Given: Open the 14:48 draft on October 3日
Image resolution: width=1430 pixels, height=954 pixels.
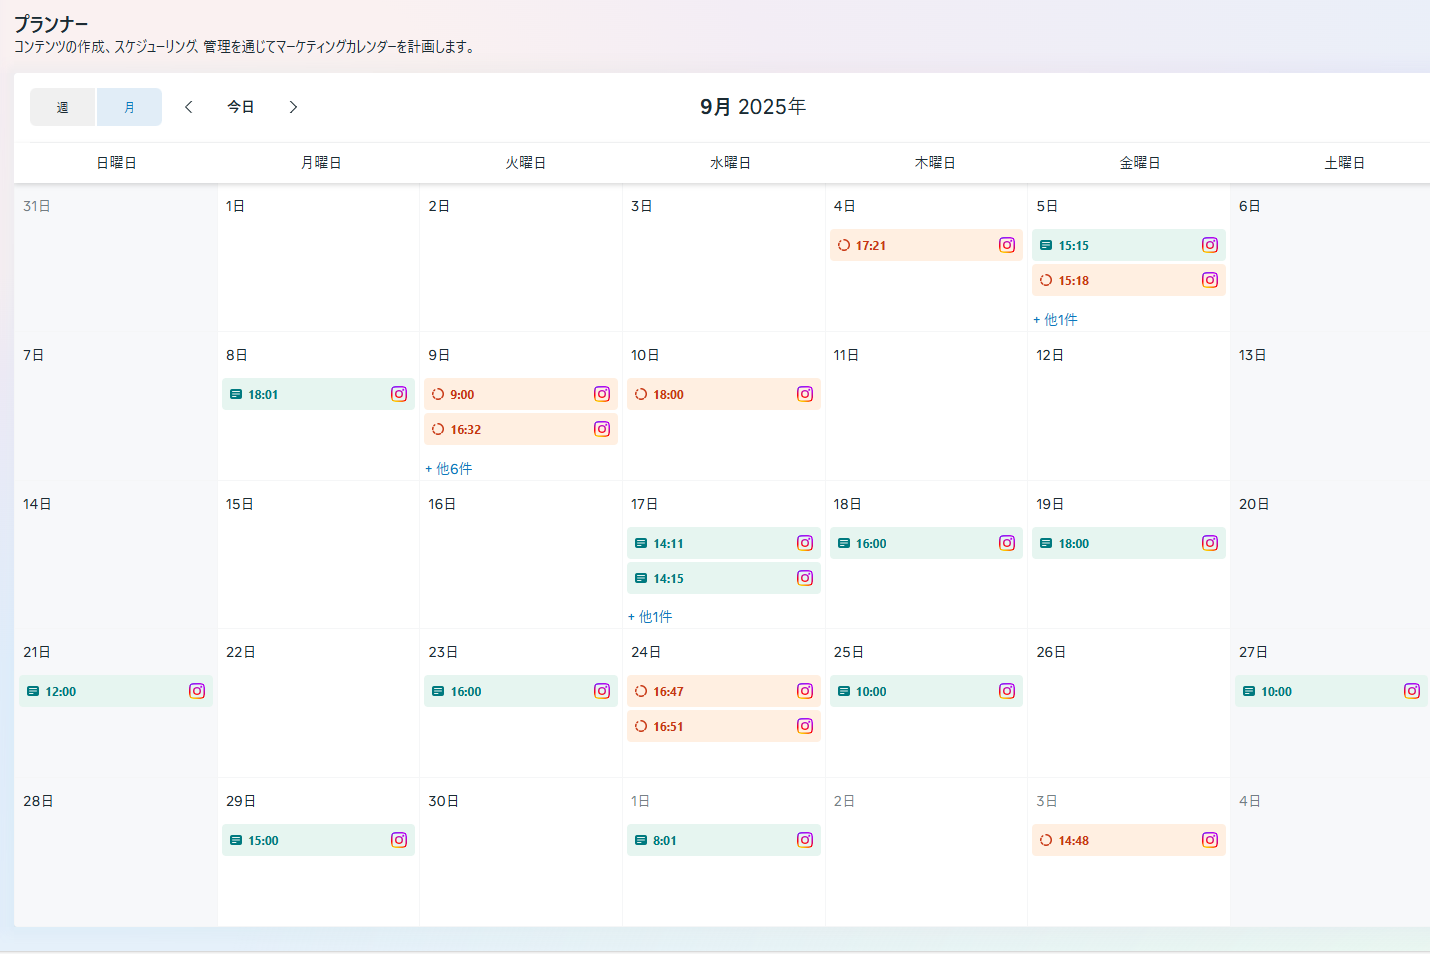Looking at the screenshot, I should point(1115,840).
